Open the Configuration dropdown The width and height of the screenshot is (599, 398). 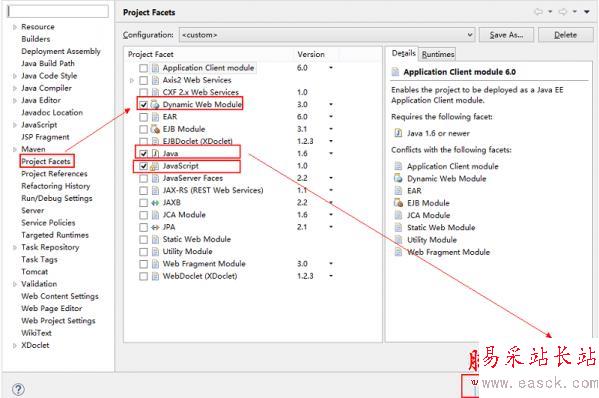[x=327, y=35]
